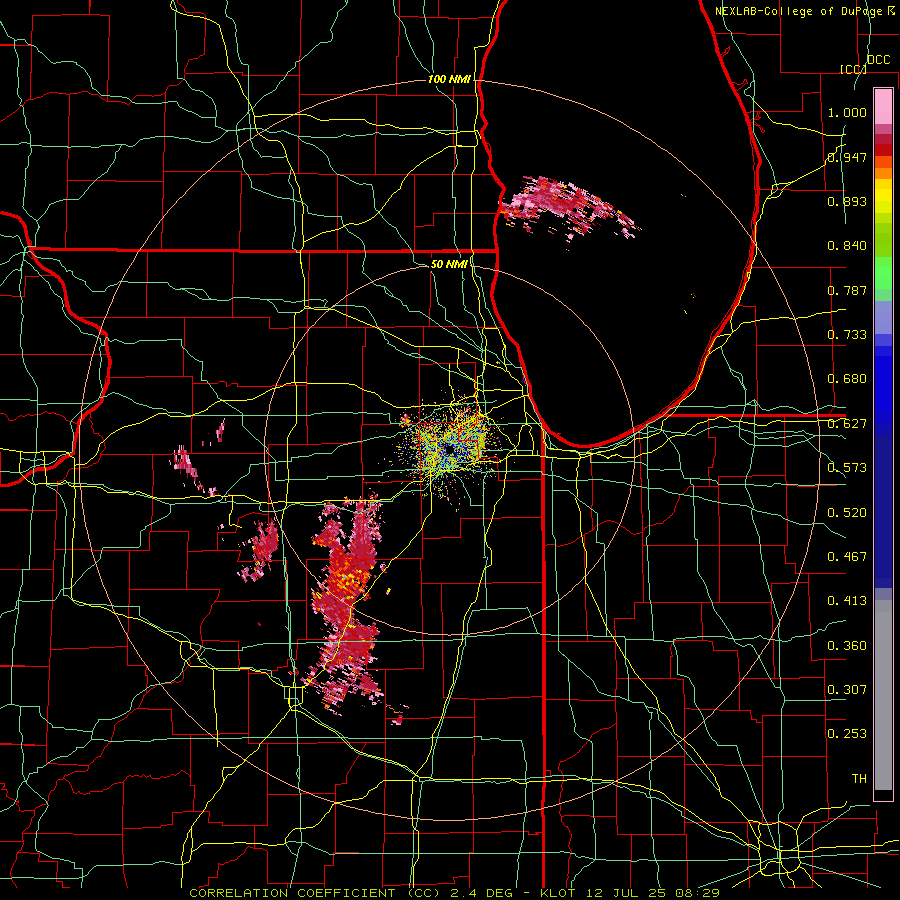Select the 0.307 scale value
Viewport: 900px width, 900px height.
point(847,690)
